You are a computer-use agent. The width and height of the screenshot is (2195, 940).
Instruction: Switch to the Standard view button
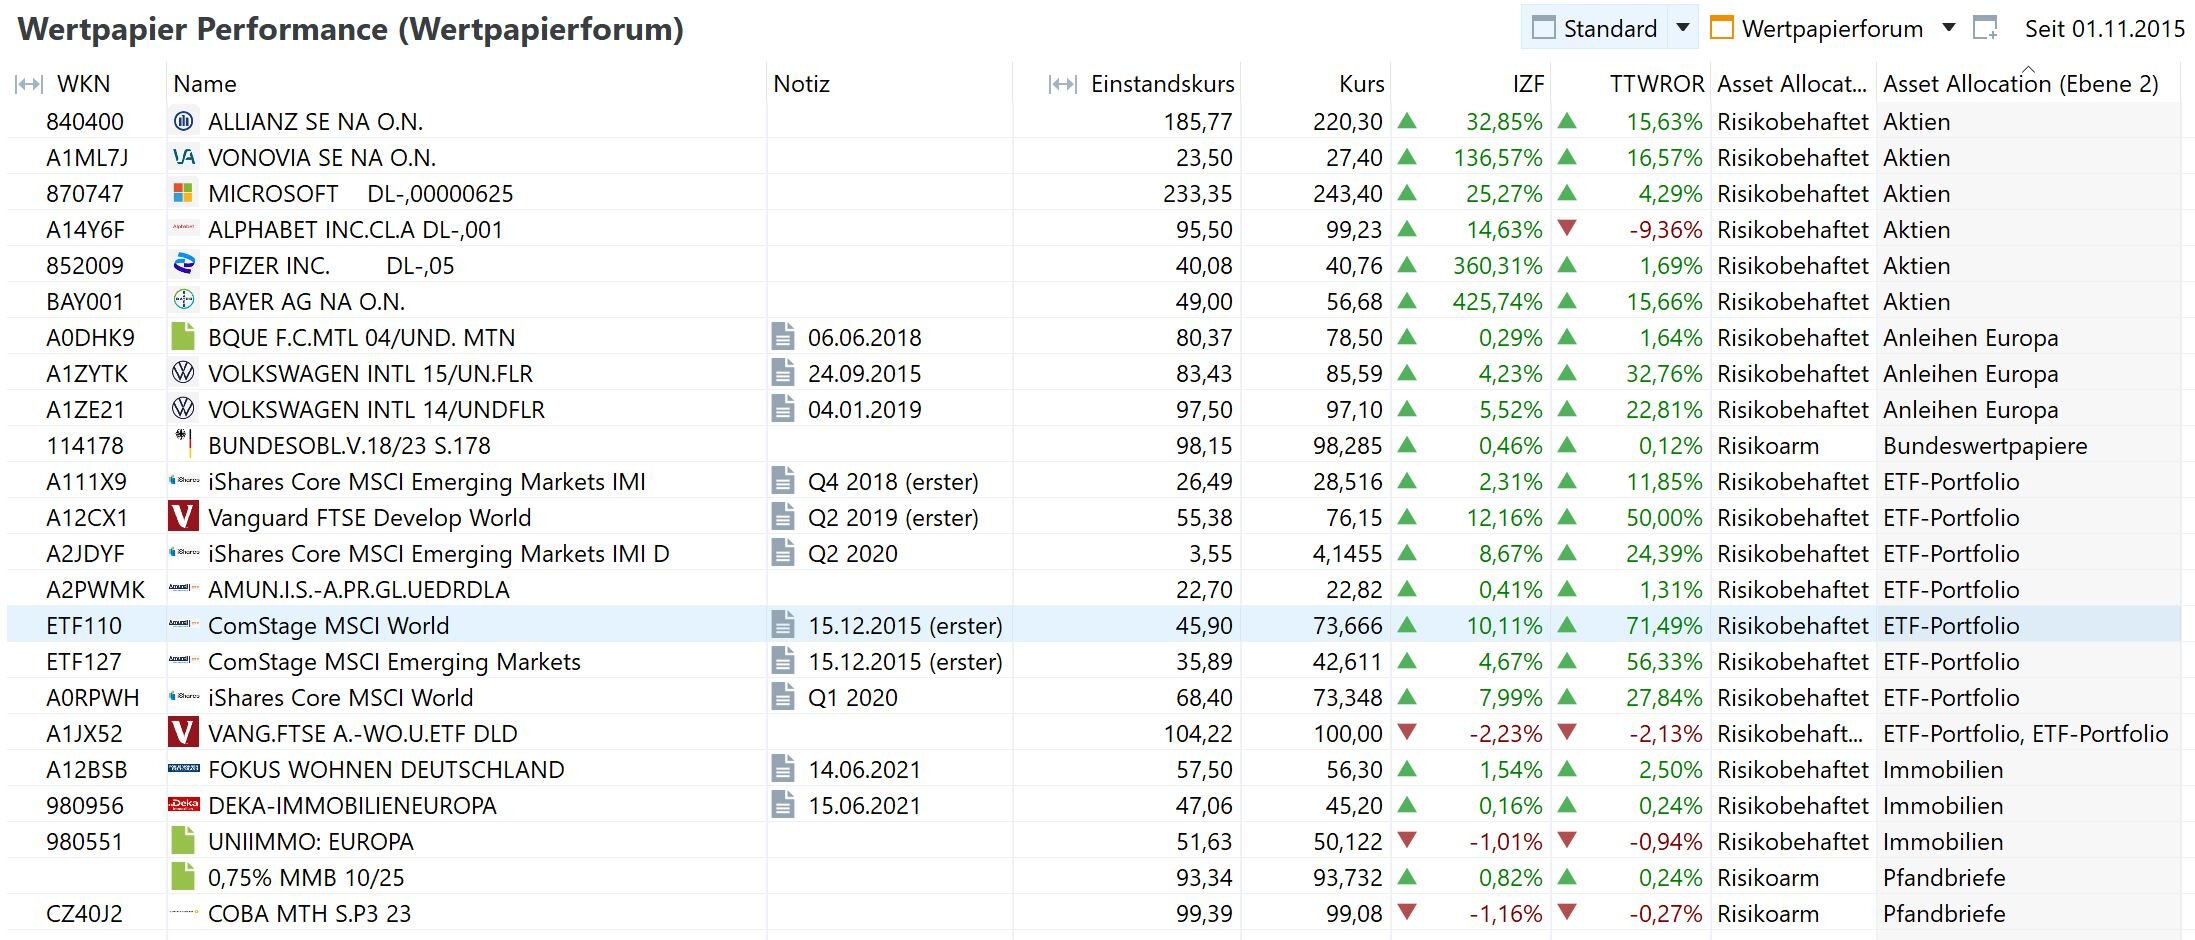[x=1595, y=28]
